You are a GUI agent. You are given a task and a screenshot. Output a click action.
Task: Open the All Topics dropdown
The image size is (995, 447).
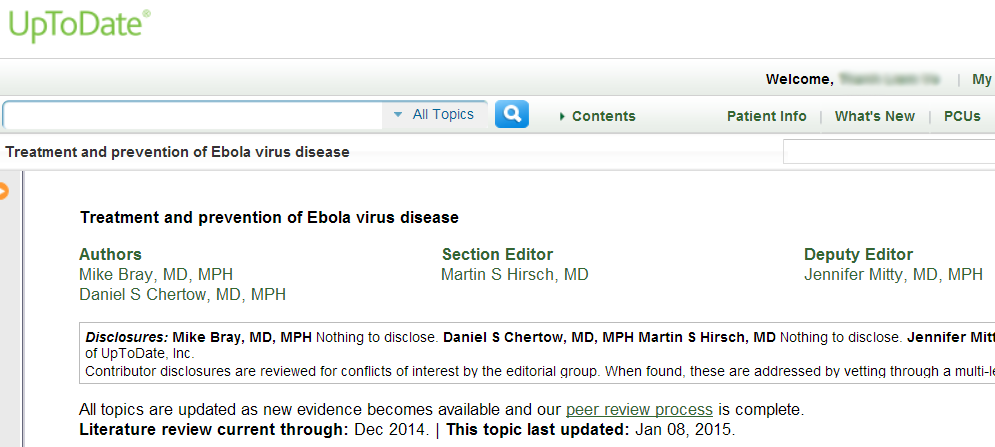coord(435,114)
